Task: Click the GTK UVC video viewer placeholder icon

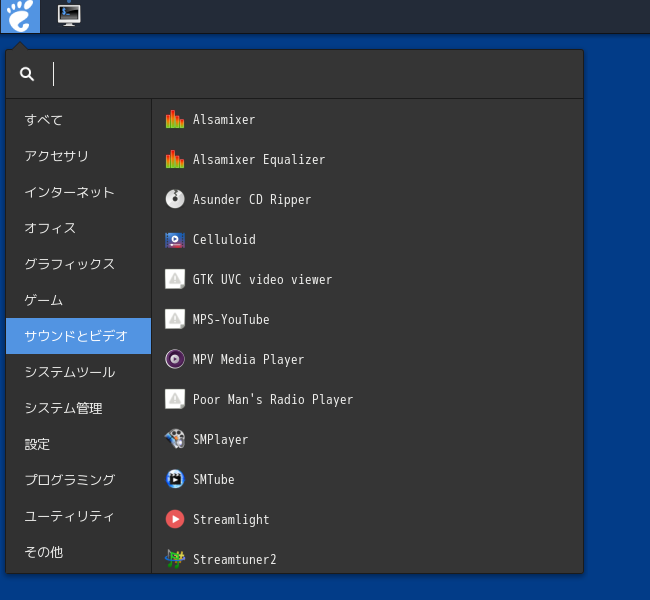Action: [175, 279]
